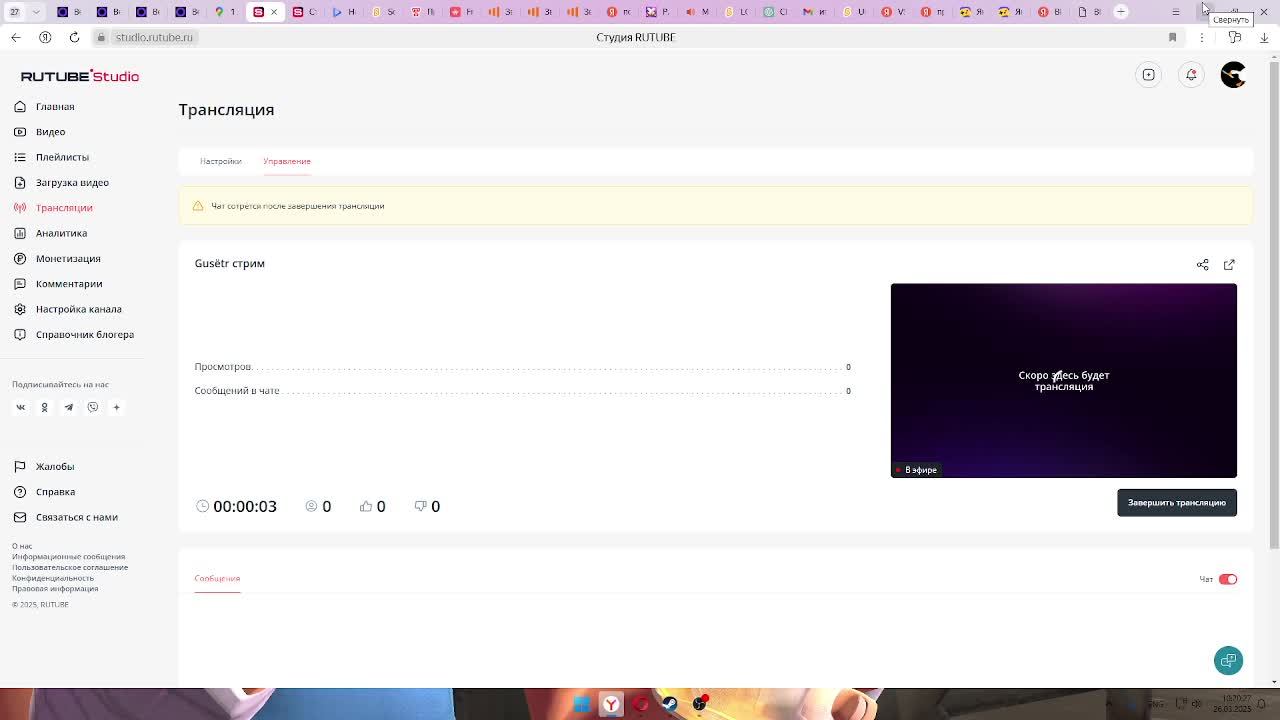The width and height of the screenshot is (1280, 720).
Task: Click the 00:00:03 stream timer
Action: (245, 506)
